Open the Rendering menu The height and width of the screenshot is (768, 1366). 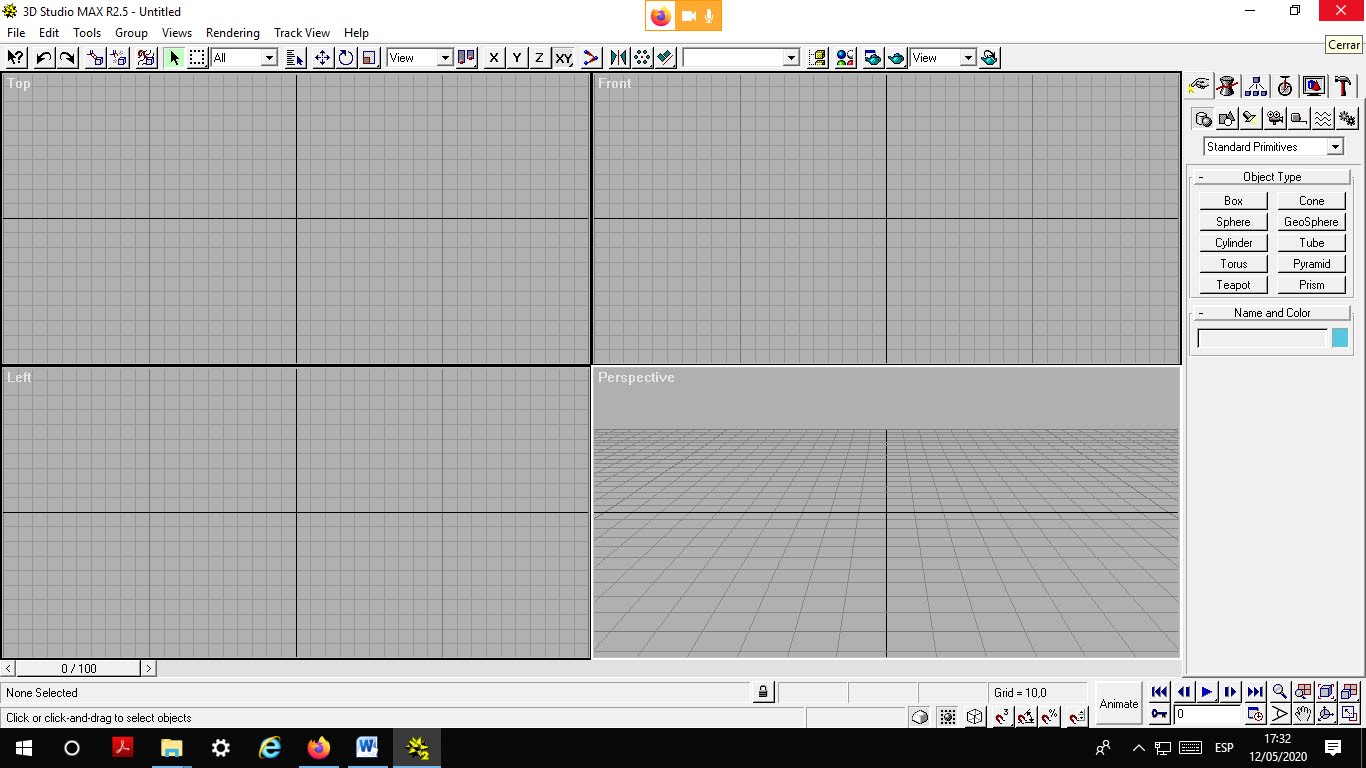tap(232, 32)
